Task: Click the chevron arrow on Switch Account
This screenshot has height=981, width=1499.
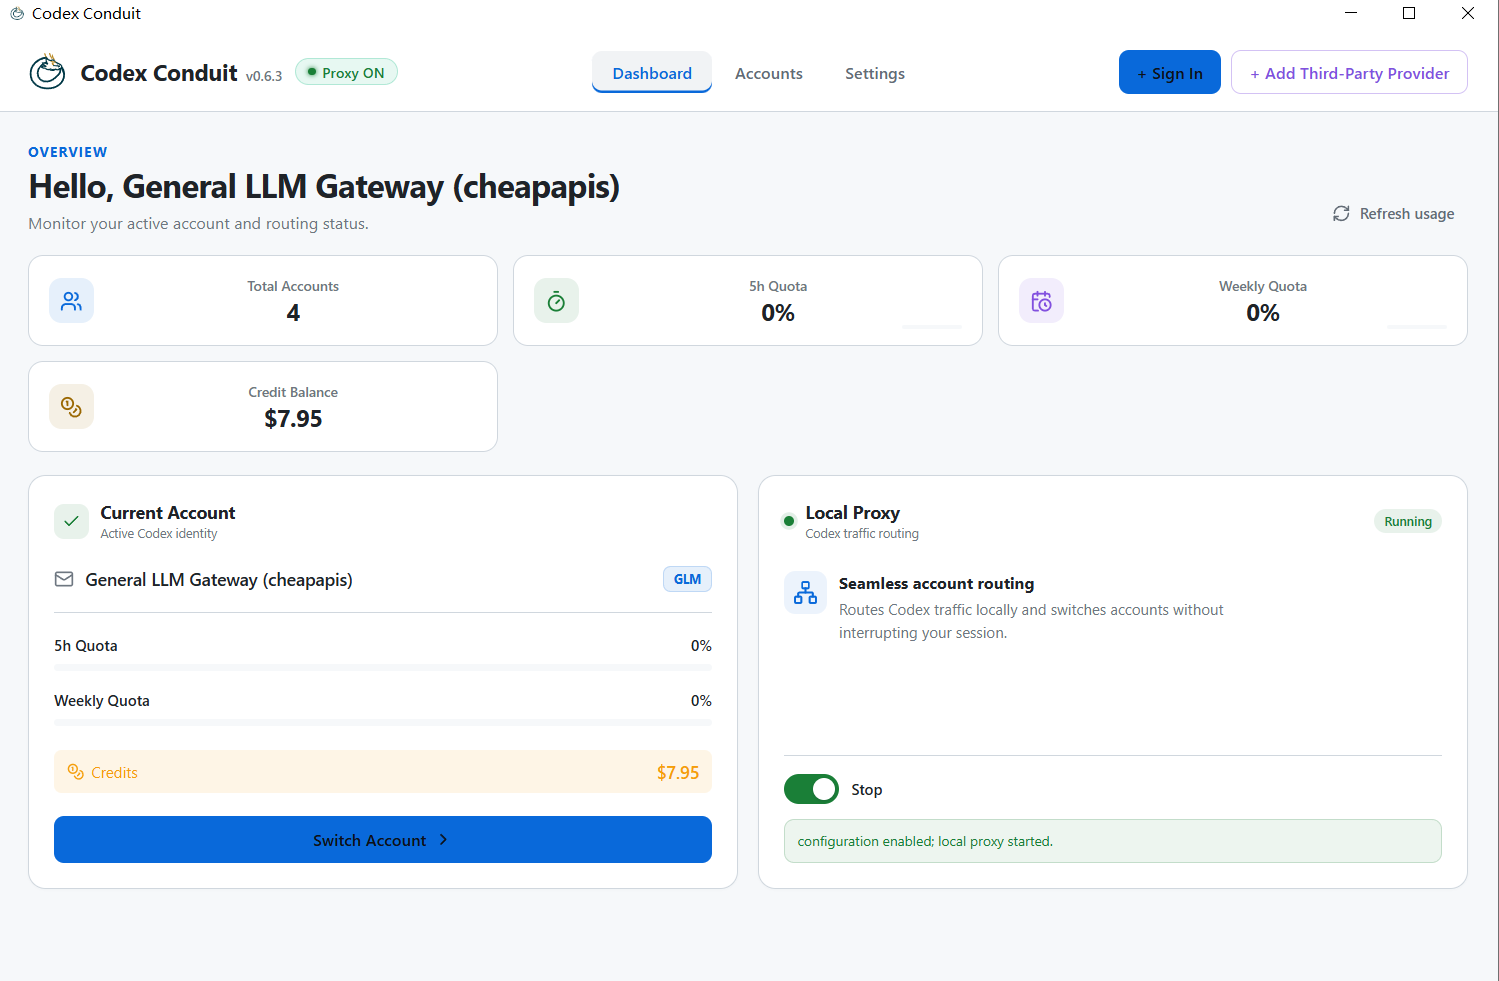Action: click(443, 840)
